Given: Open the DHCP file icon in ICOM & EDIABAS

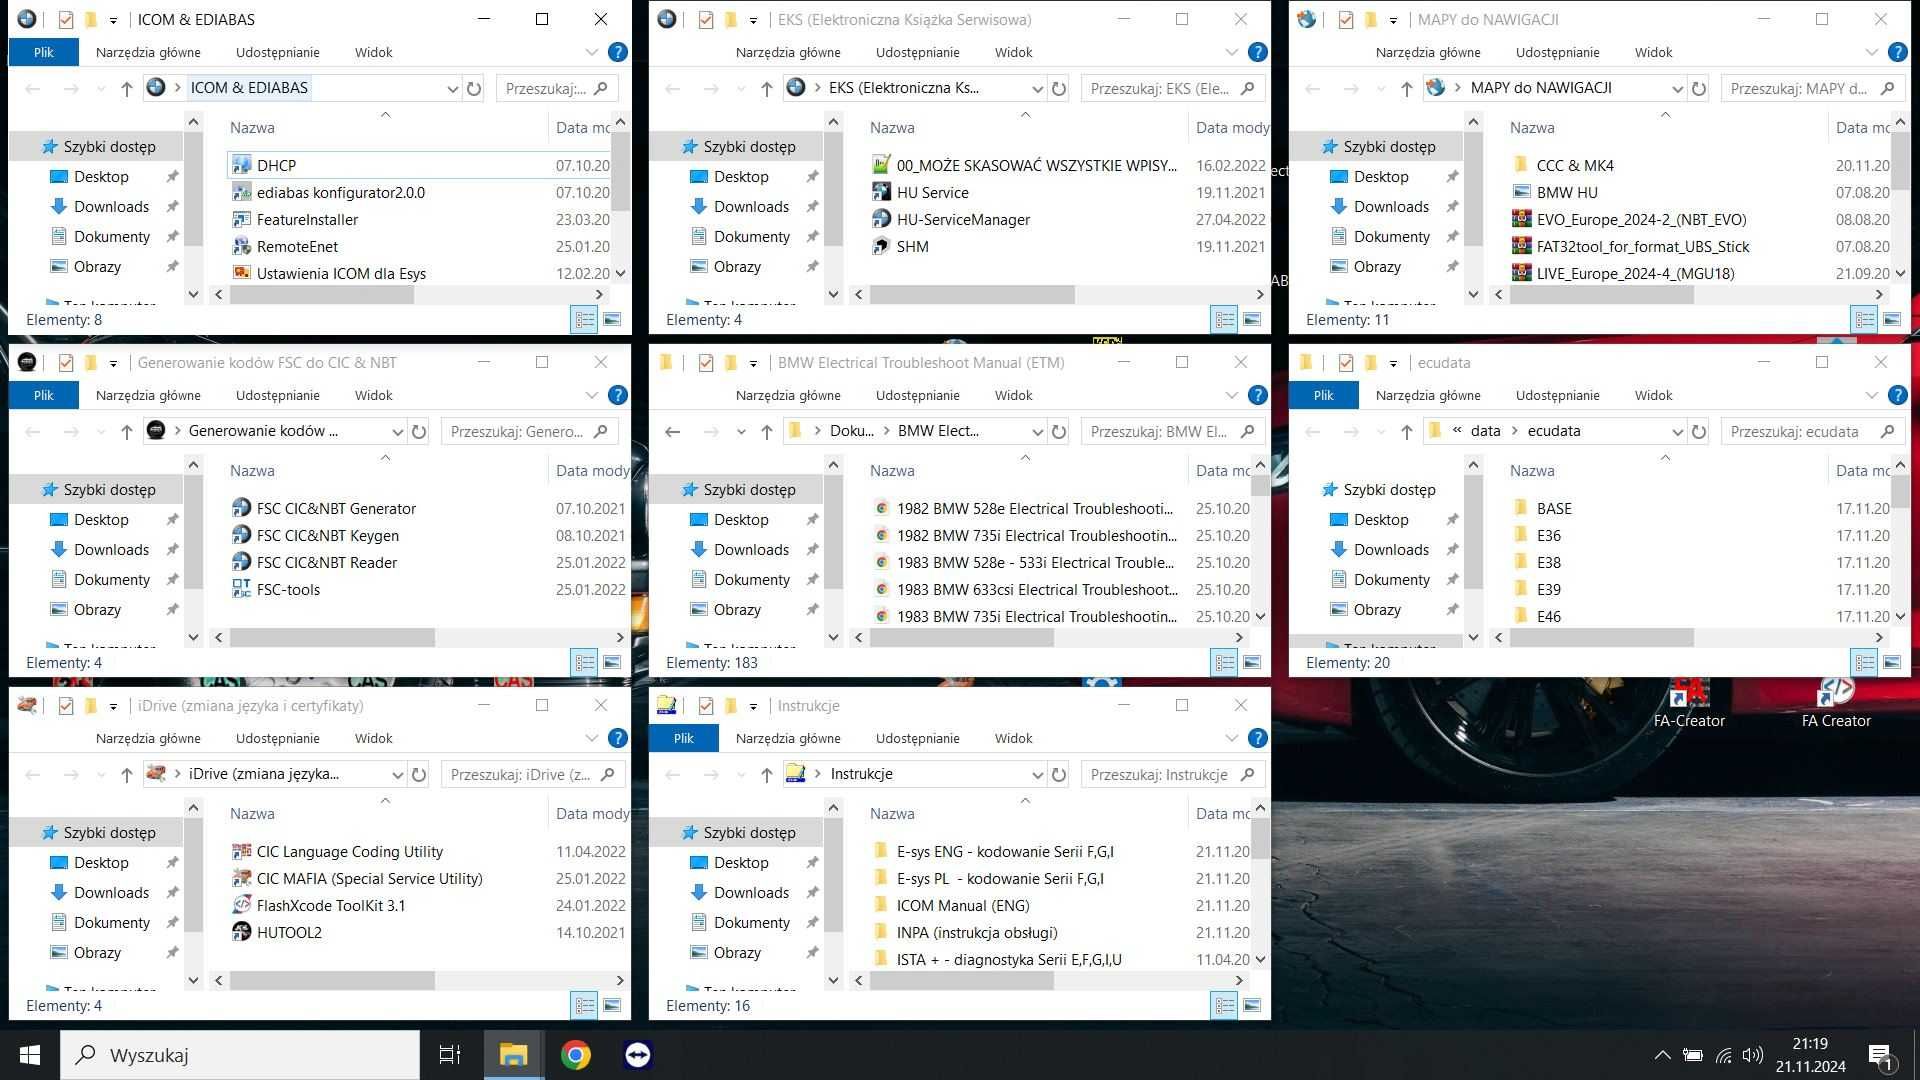Looking at the screenshot, I should 241,165.
